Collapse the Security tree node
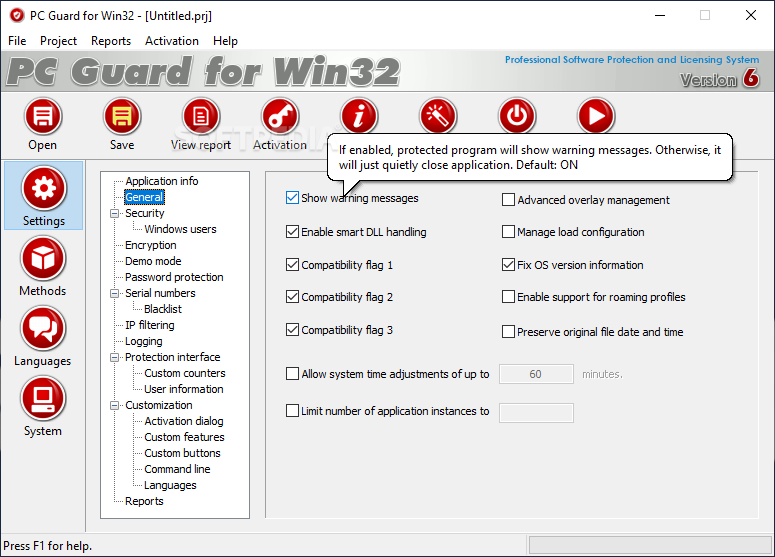The width and height of the screenshot is (775, 557). (x=115, y=214)
